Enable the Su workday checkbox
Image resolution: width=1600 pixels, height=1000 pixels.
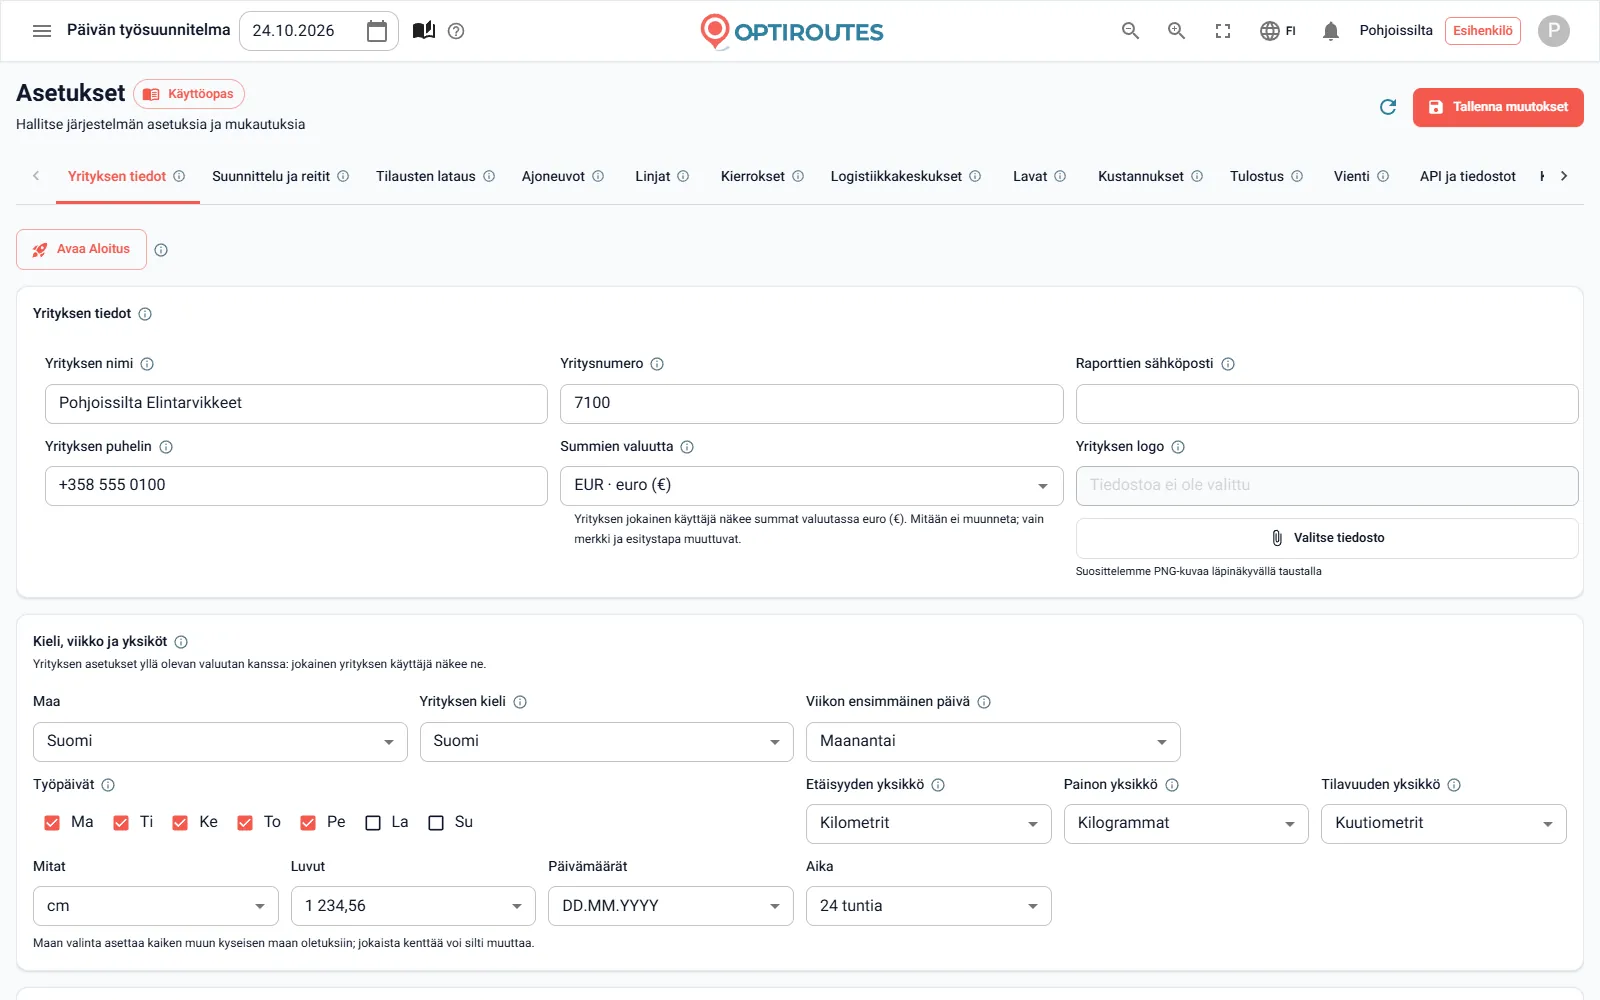click(x=436, y=823)
